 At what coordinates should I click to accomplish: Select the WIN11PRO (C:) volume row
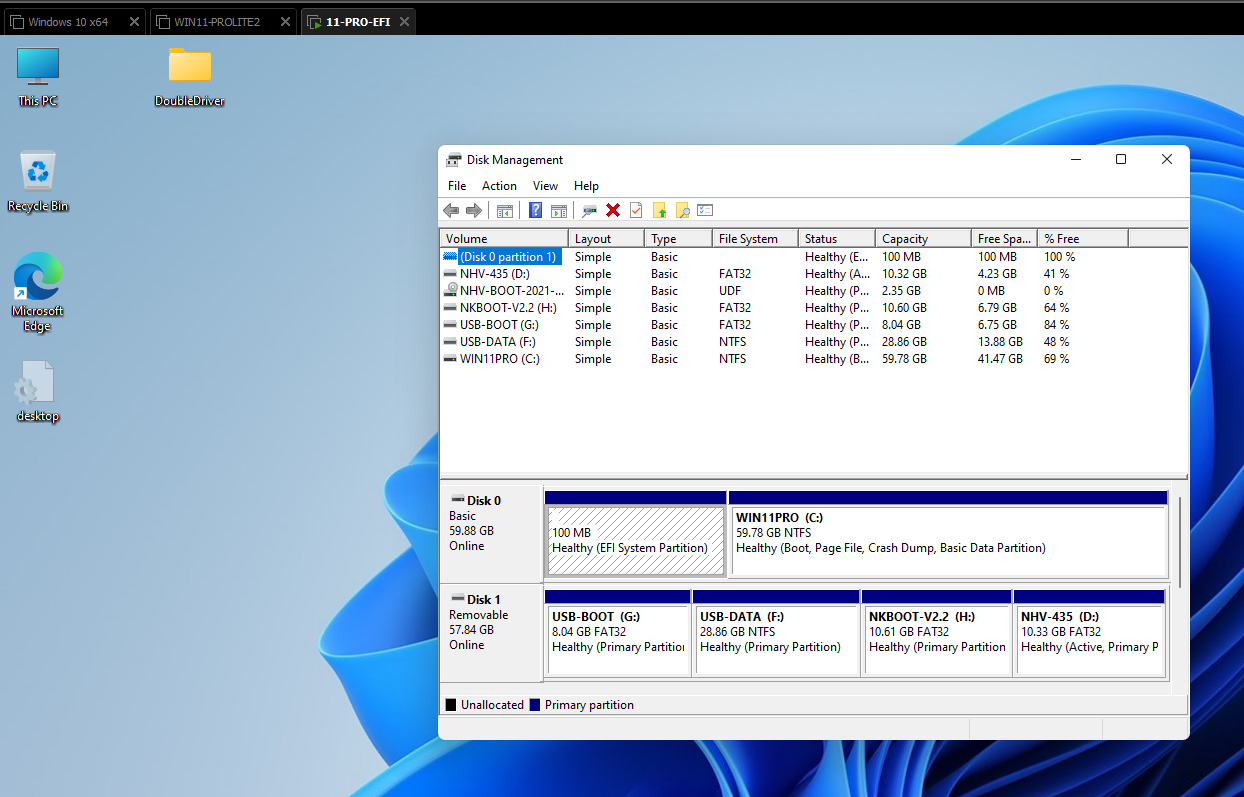814,359
